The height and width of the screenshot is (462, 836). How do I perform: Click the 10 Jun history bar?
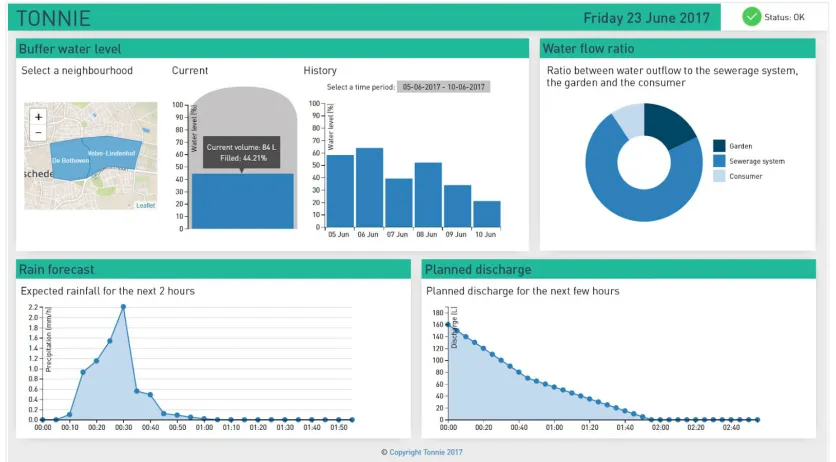pos(487,214)
